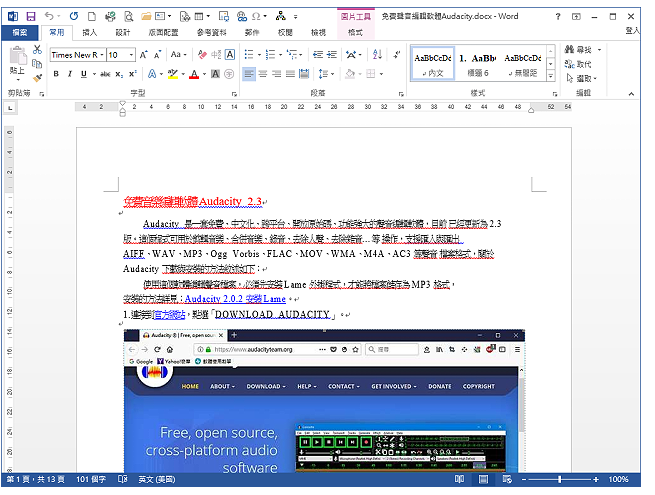Viewport: 655px width, 495px height.
Task: Toggle Superscript formatting
Action: (x=132, y=74)
